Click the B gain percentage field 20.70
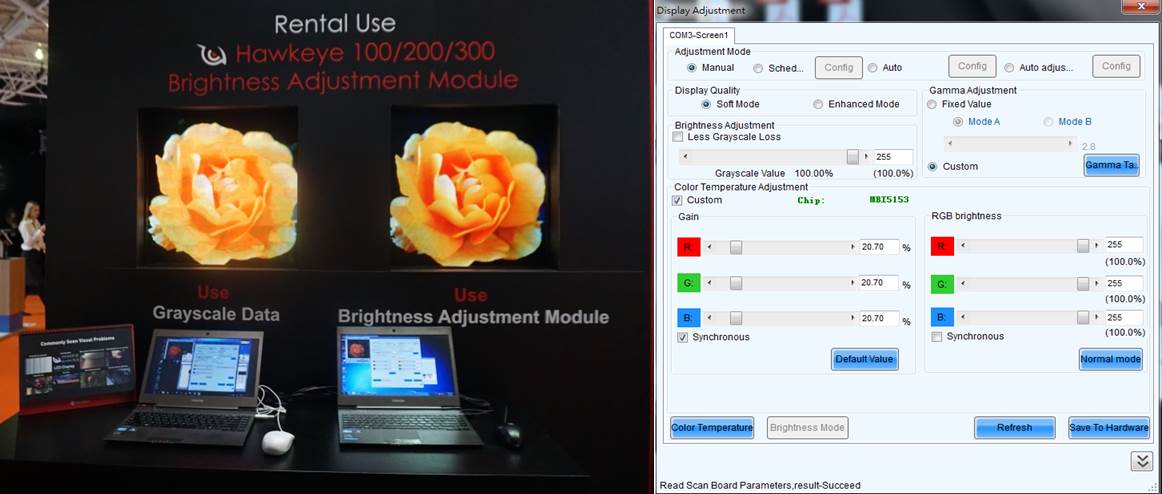Screen dimensions: 1162x494 tap(879, 318)
